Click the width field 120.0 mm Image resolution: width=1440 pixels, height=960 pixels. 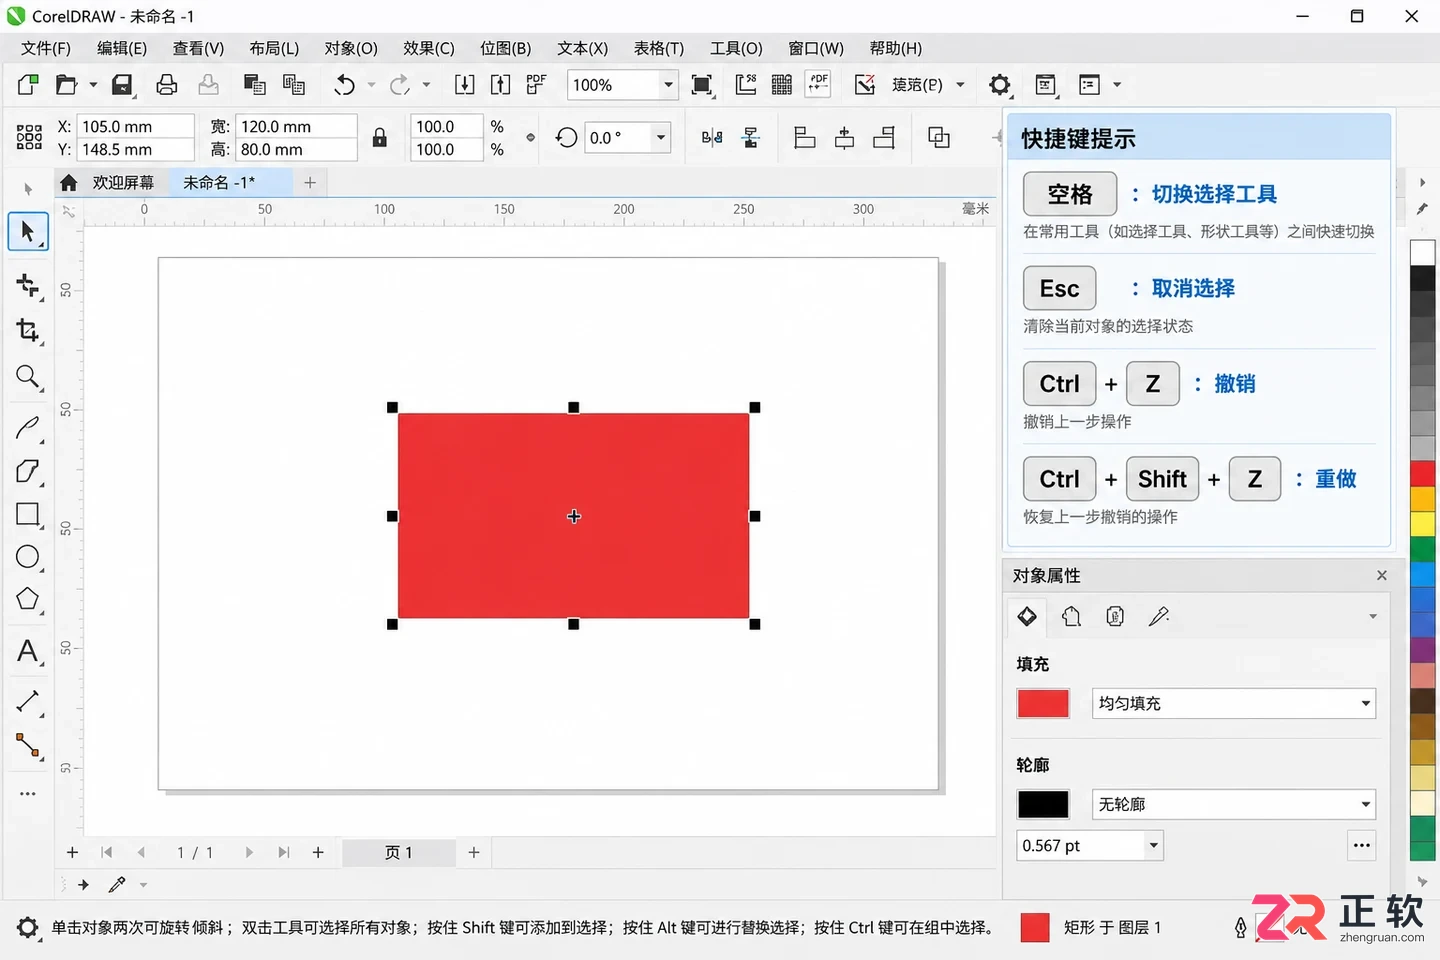296,126
